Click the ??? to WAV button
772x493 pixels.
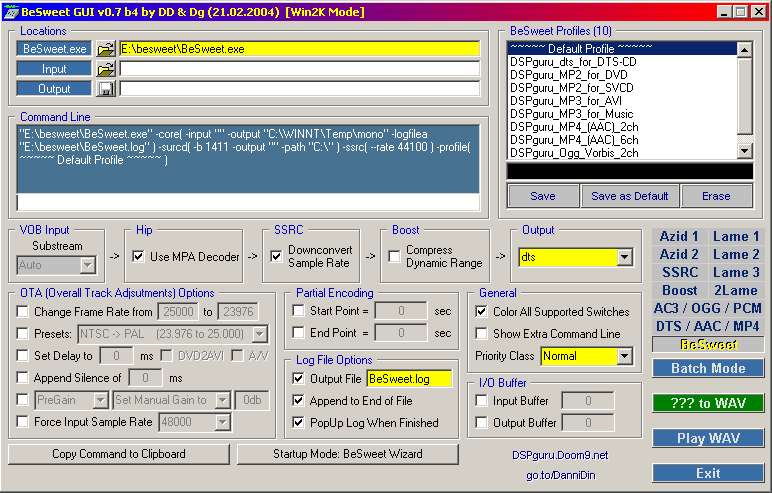pos(708,403)
